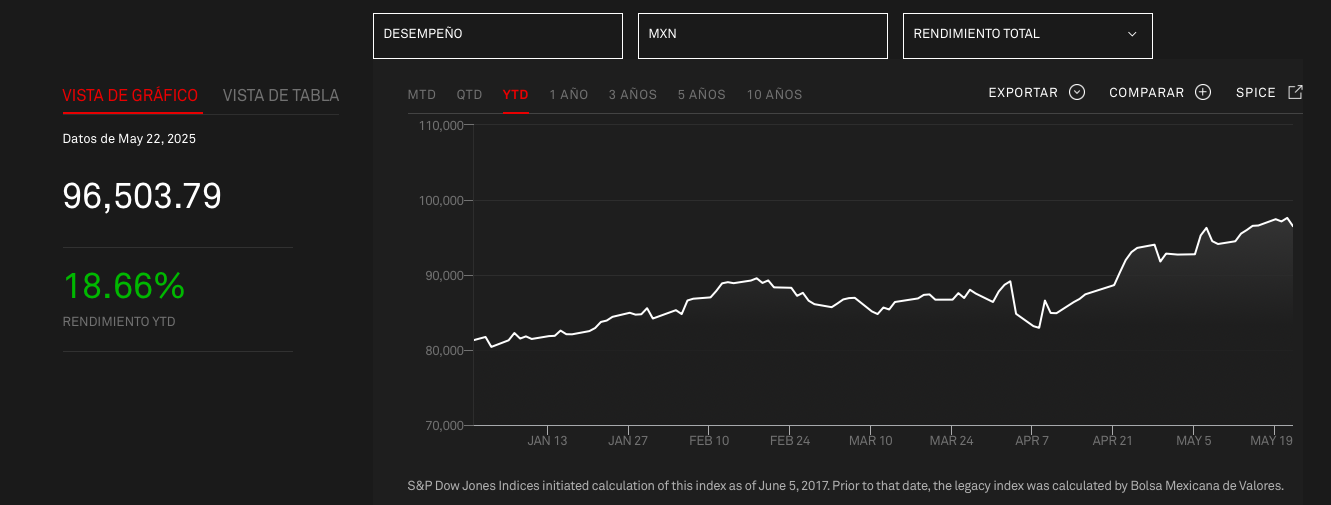The height and width of the screenshot is (505, 1331).
Task: Select the QTD time range
Action: (470, 95)
